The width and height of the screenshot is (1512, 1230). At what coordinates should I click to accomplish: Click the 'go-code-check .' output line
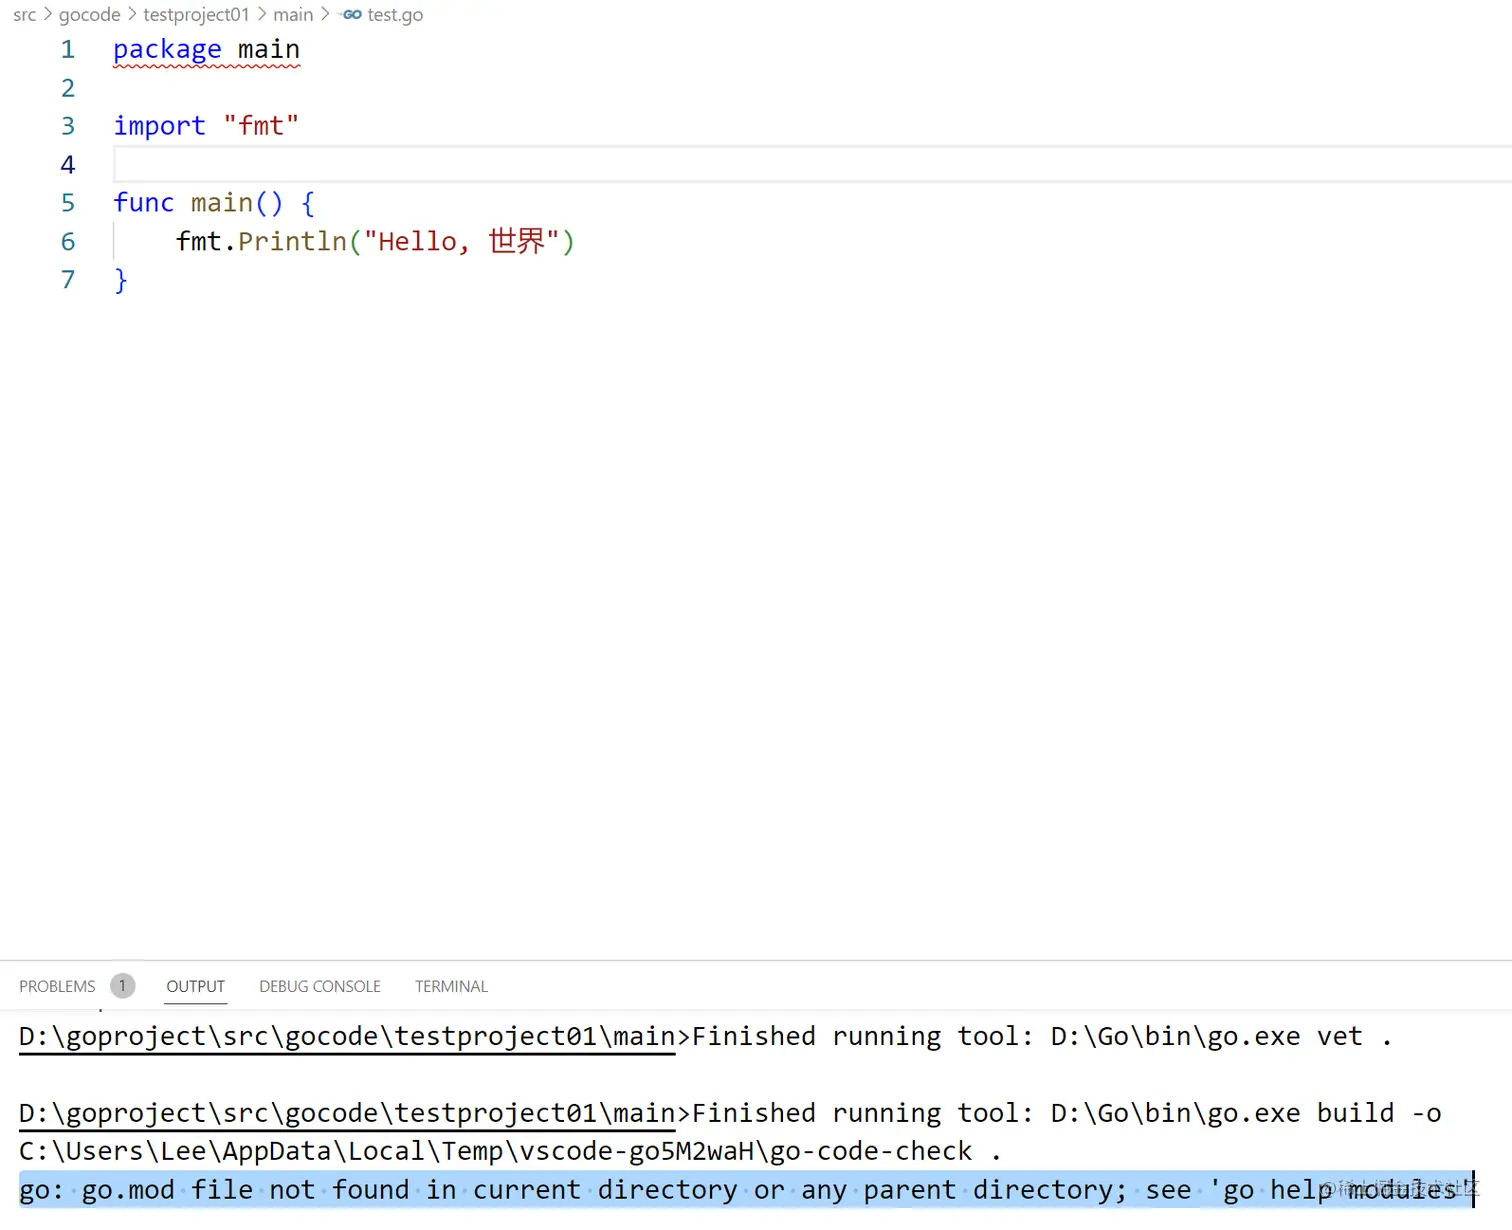pyautogui.click(x=510, y=1152)
